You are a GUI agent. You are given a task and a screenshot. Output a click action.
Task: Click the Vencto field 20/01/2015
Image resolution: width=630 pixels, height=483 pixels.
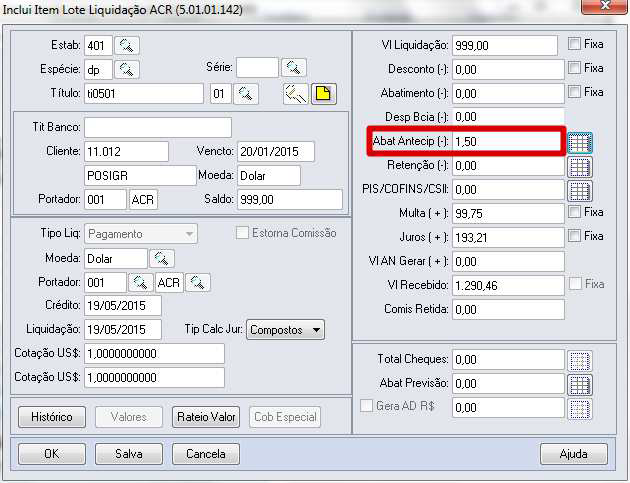(276, 151)
